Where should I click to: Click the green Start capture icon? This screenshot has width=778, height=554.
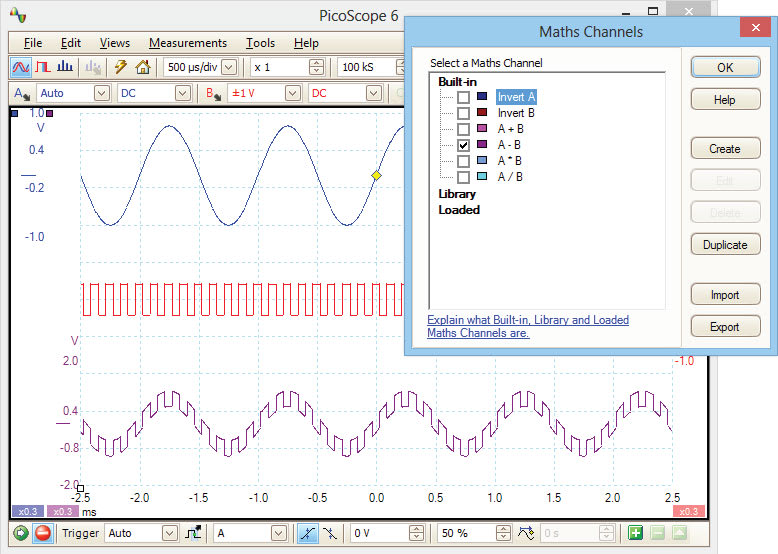[21, 533]
